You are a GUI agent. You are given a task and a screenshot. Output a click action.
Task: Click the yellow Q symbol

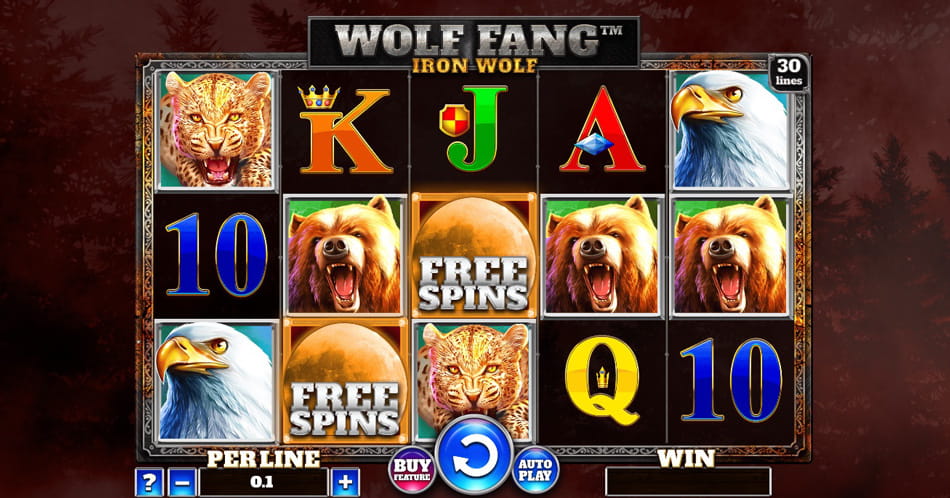pyautogui.click(x=602, y=380)
